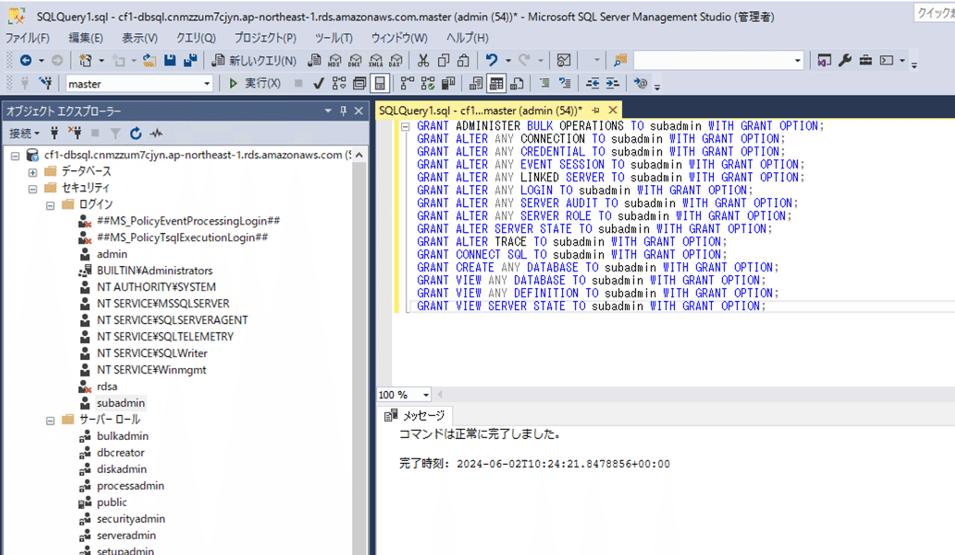Click Object Explorer activity monitor pulse icon

pos(157,133)
